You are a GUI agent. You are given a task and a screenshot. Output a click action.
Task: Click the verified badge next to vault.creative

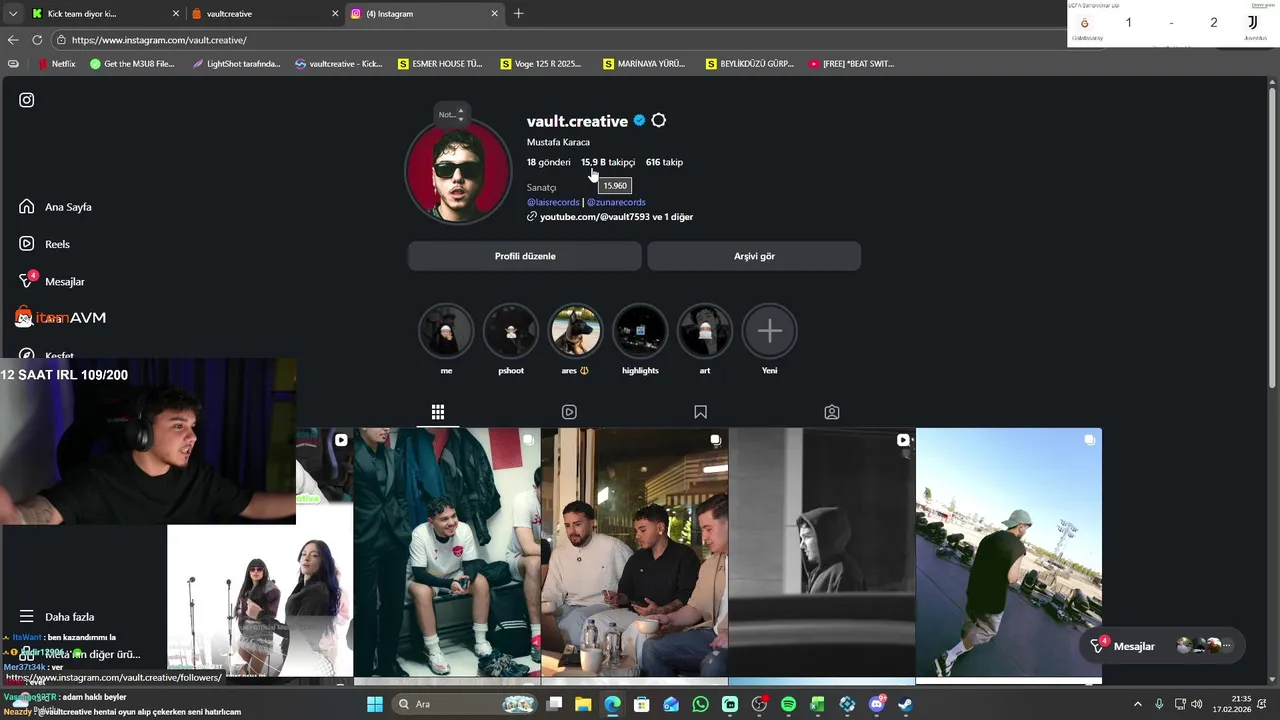[638, 121]
